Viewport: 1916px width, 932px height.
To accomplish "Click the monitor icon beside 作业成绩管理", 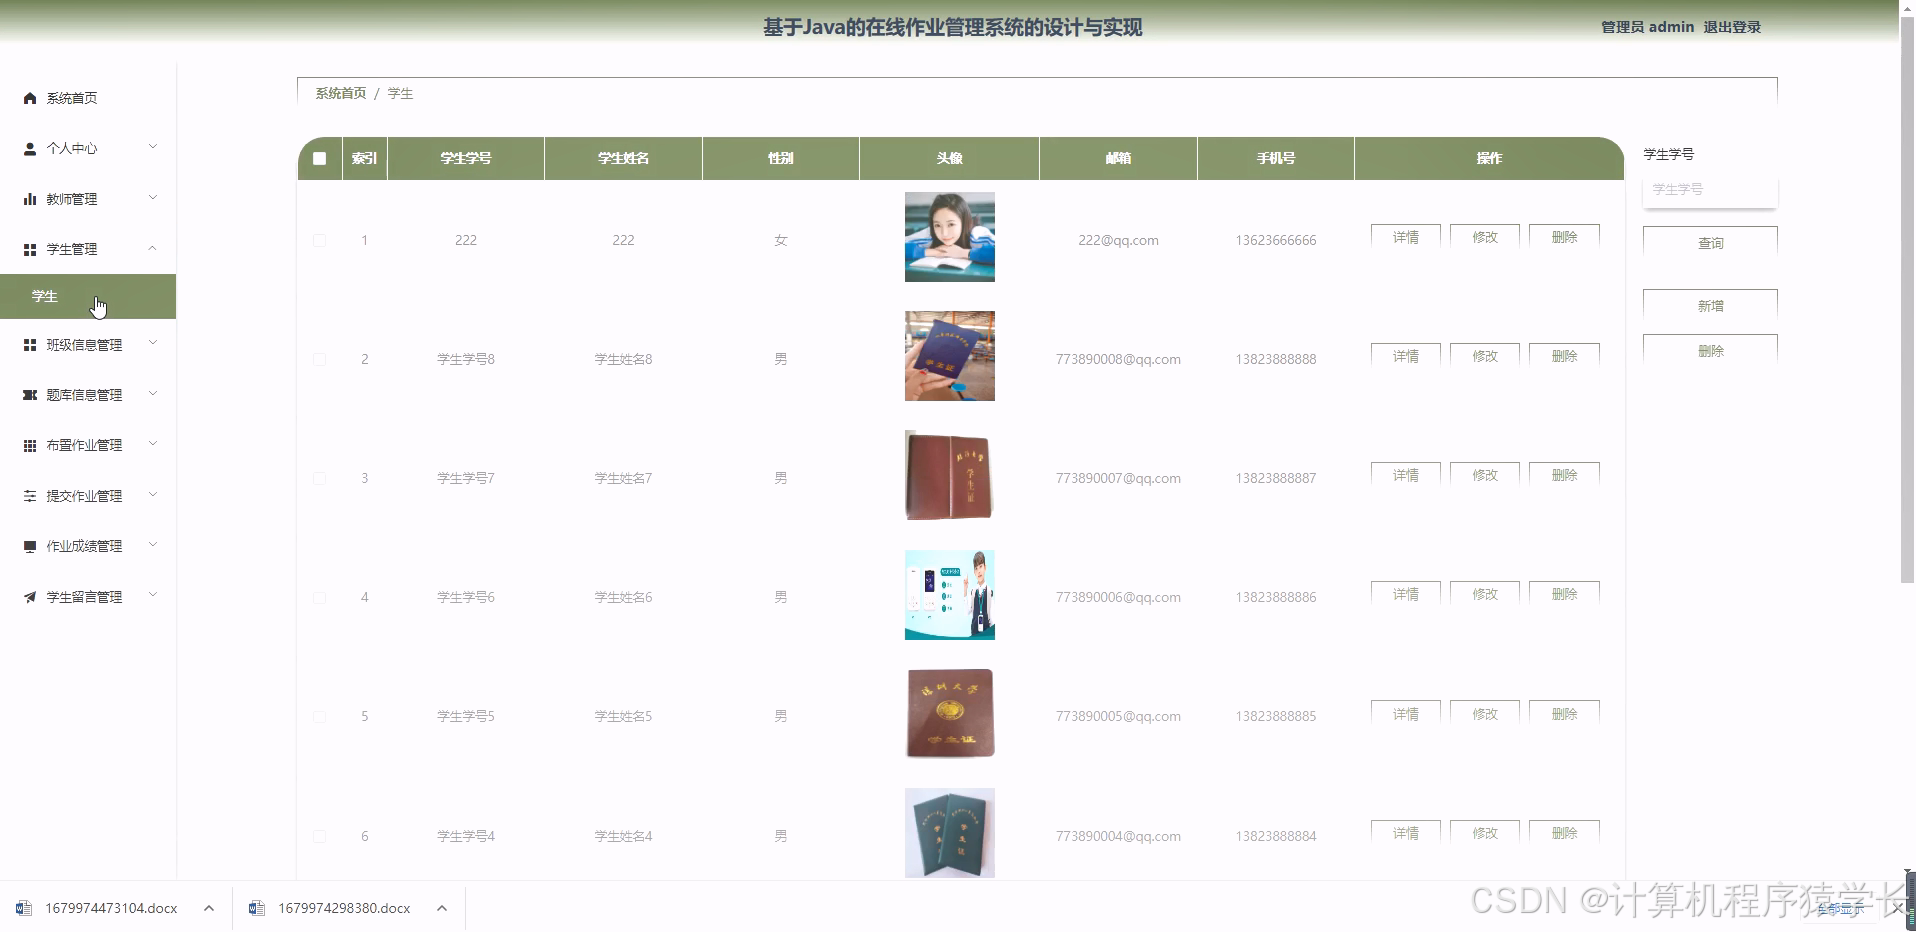I will coord(30,546).
